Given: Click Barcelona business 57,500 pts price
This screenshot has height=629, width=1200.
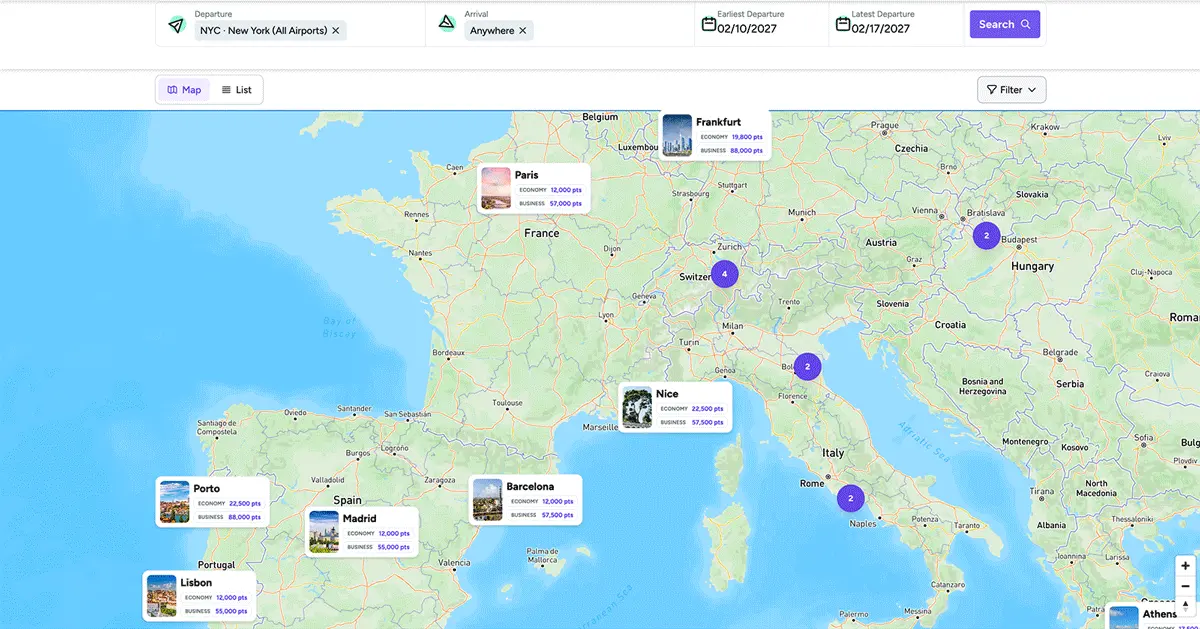Looking at the screenshot, I should point(558,515).
